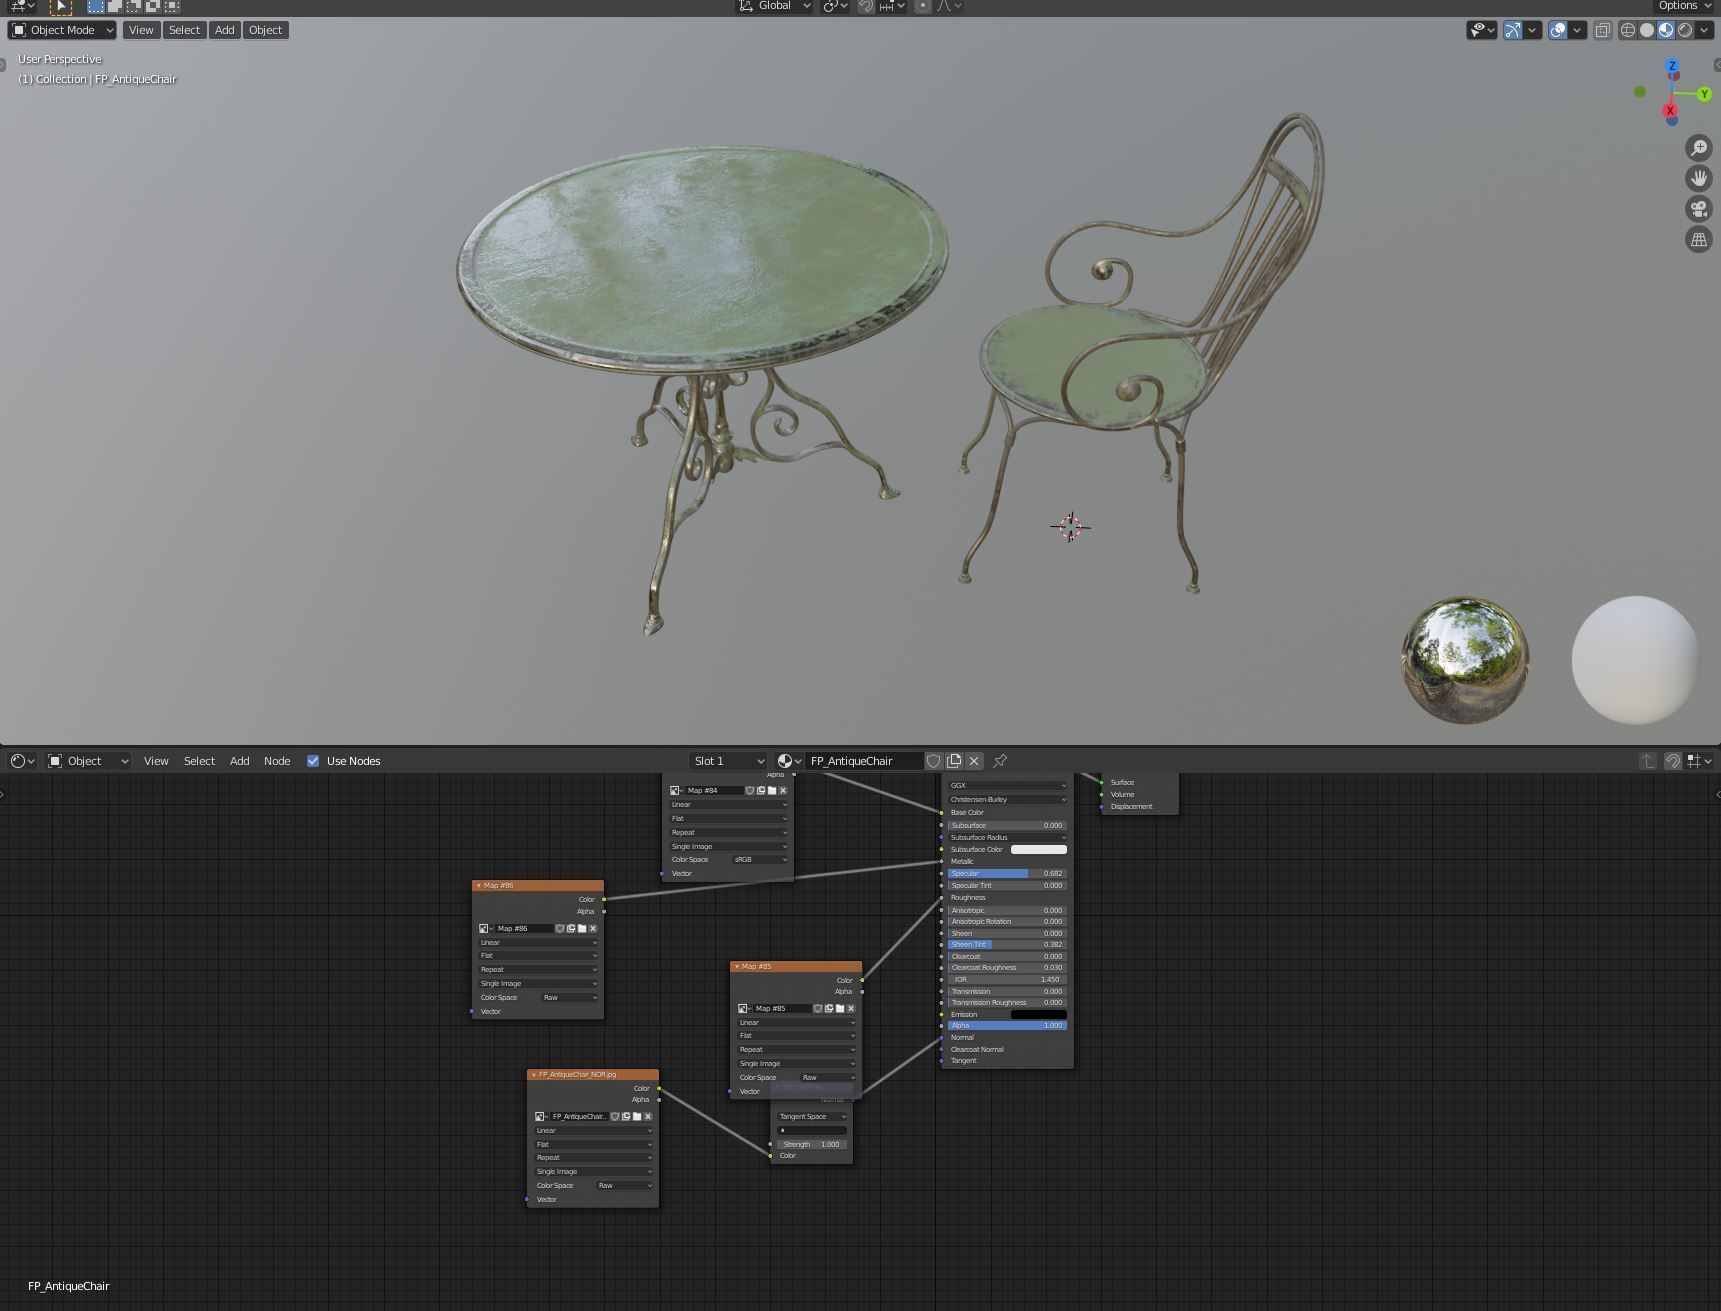Switch orthographic/perspective with the grid gizmo
The height and width of the screenshot is (1311, 1721).
pyautogui.click(x=1698, y=239)
